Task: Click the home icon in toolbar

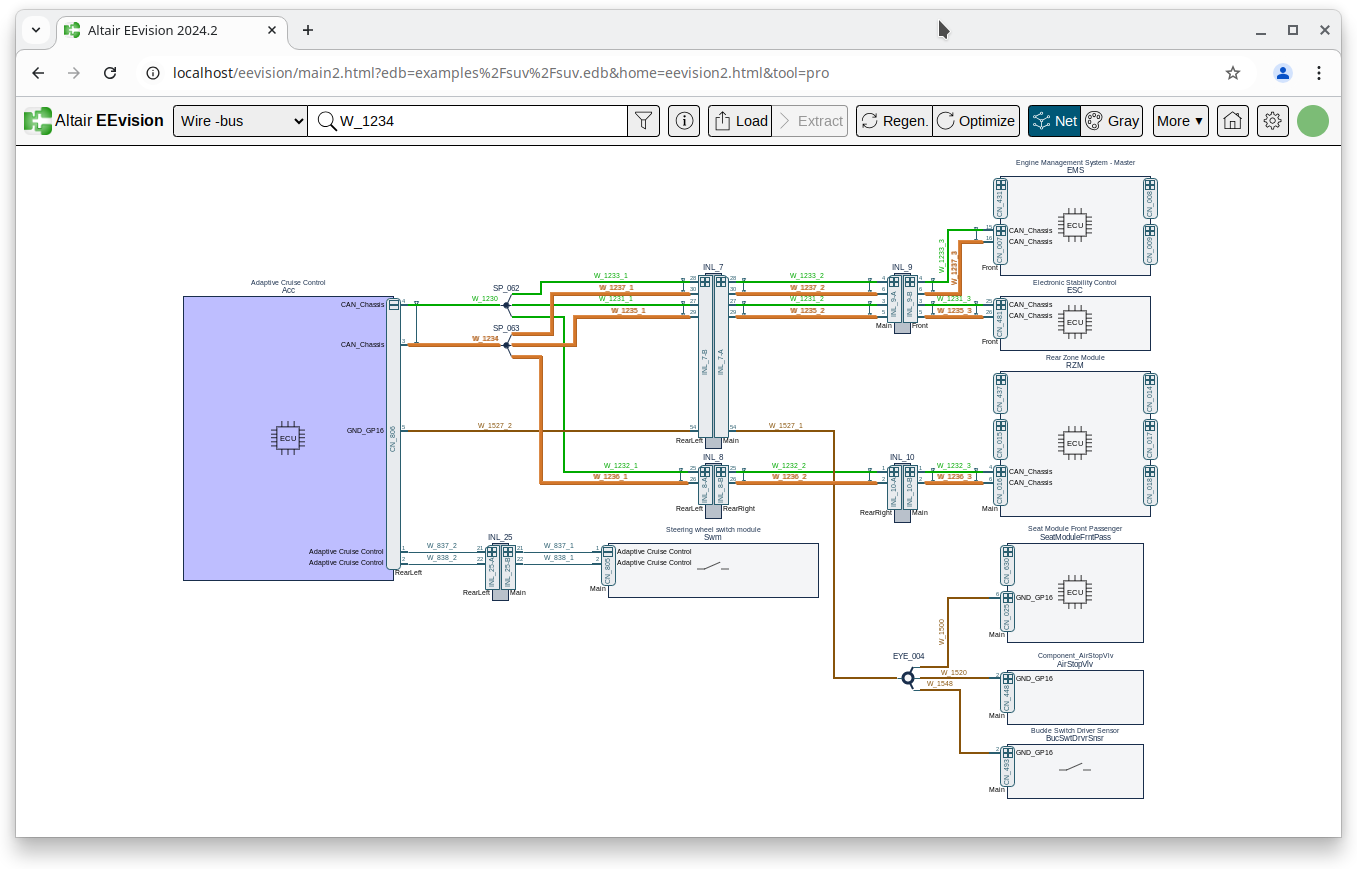Action: 1232,121
